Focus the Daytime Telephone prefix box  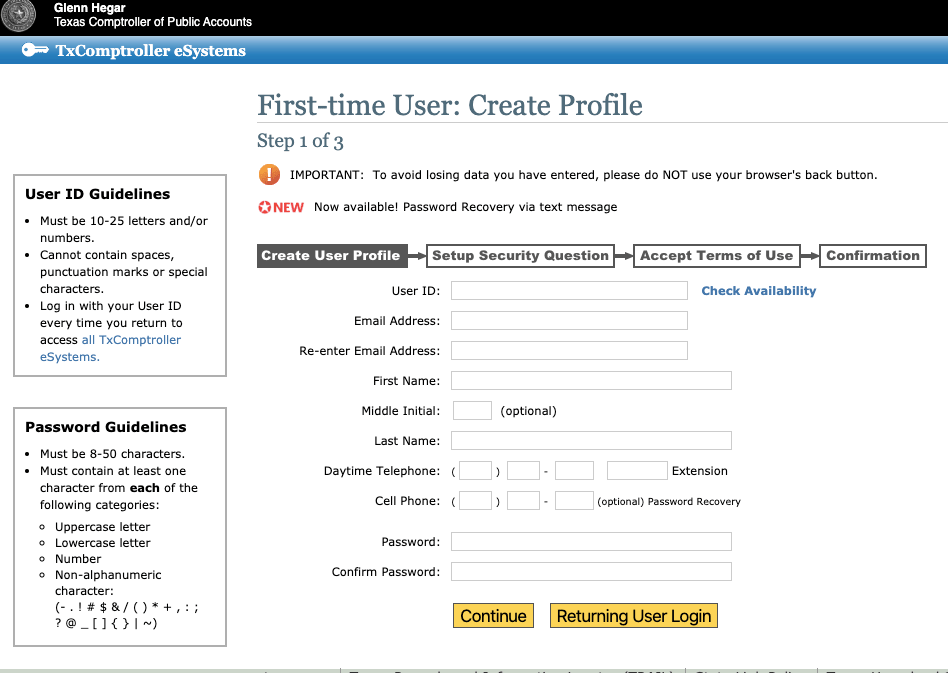click(x=523, y=470)
